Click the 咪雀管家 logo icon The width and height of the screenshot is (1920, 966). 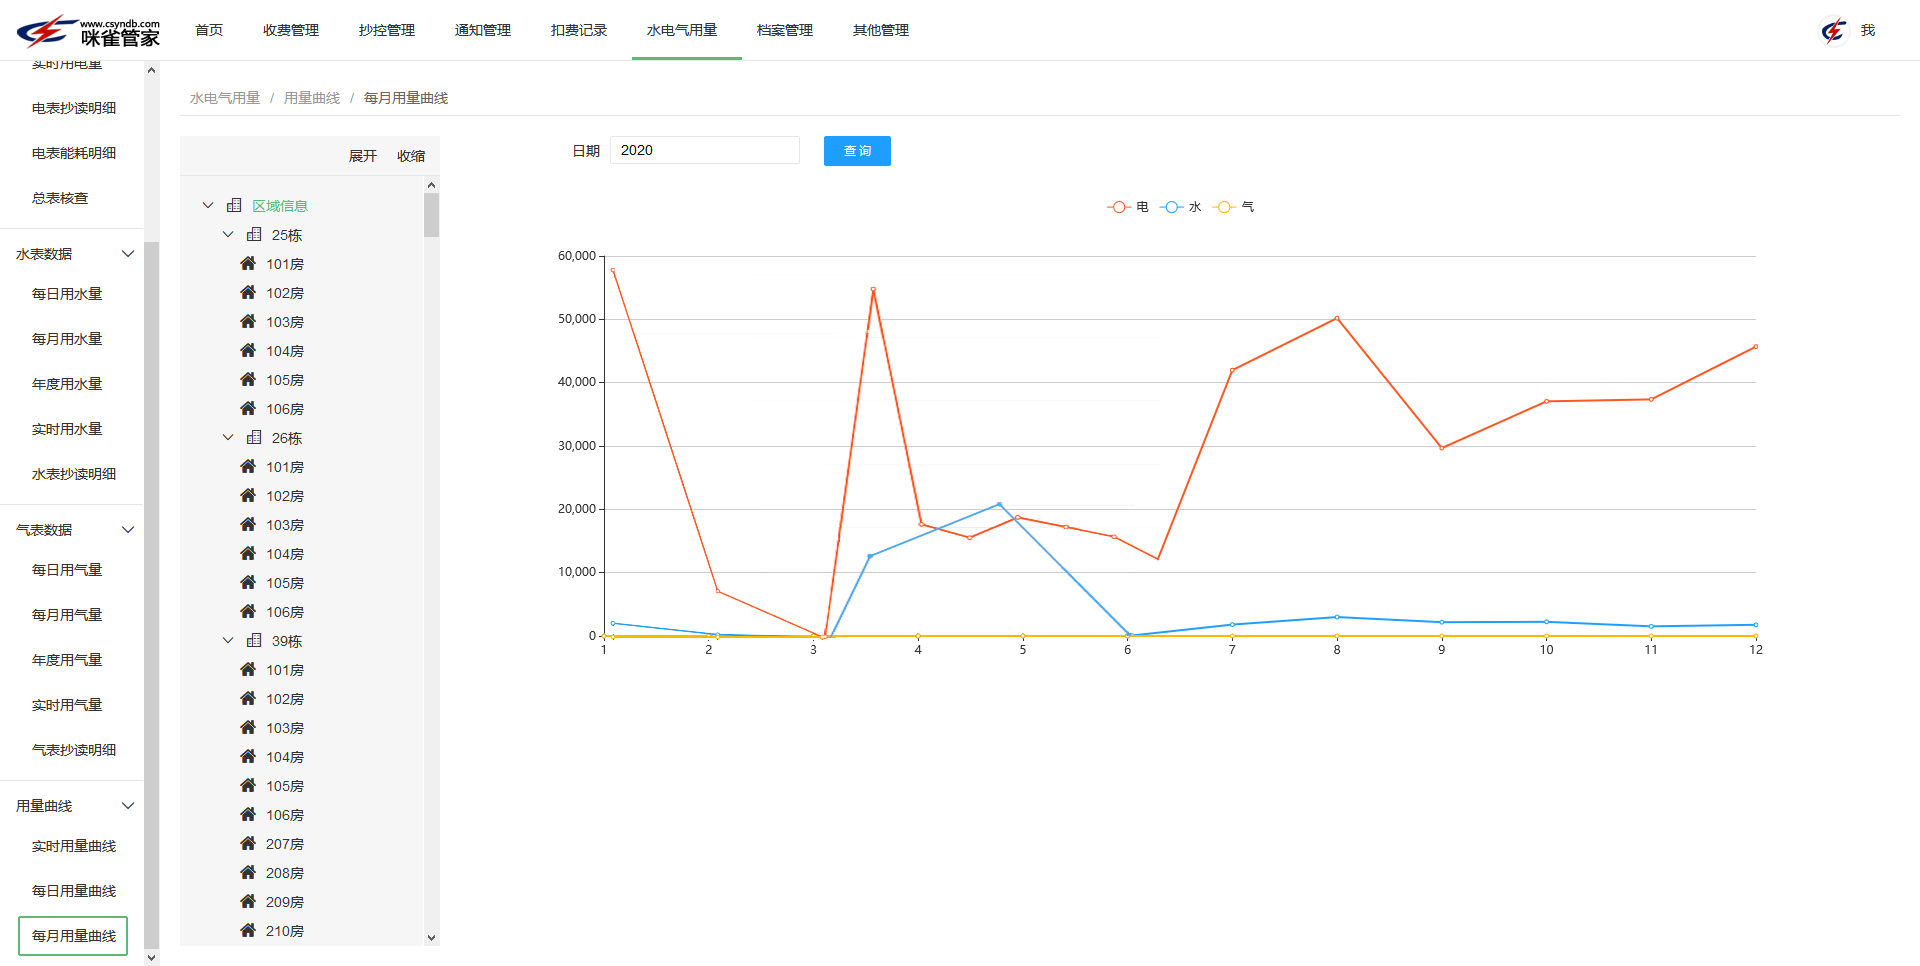45,31
